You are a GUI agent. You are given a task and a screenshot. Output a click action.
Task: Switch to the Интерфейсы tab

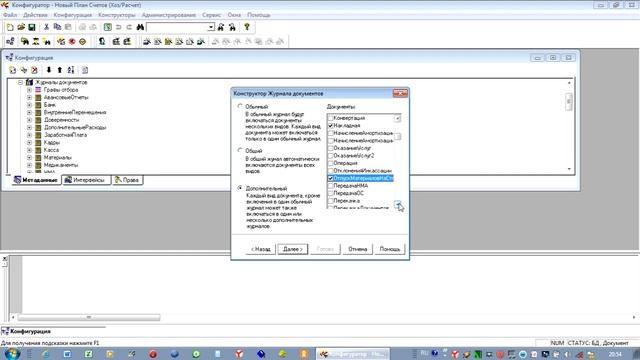(86, 180)
